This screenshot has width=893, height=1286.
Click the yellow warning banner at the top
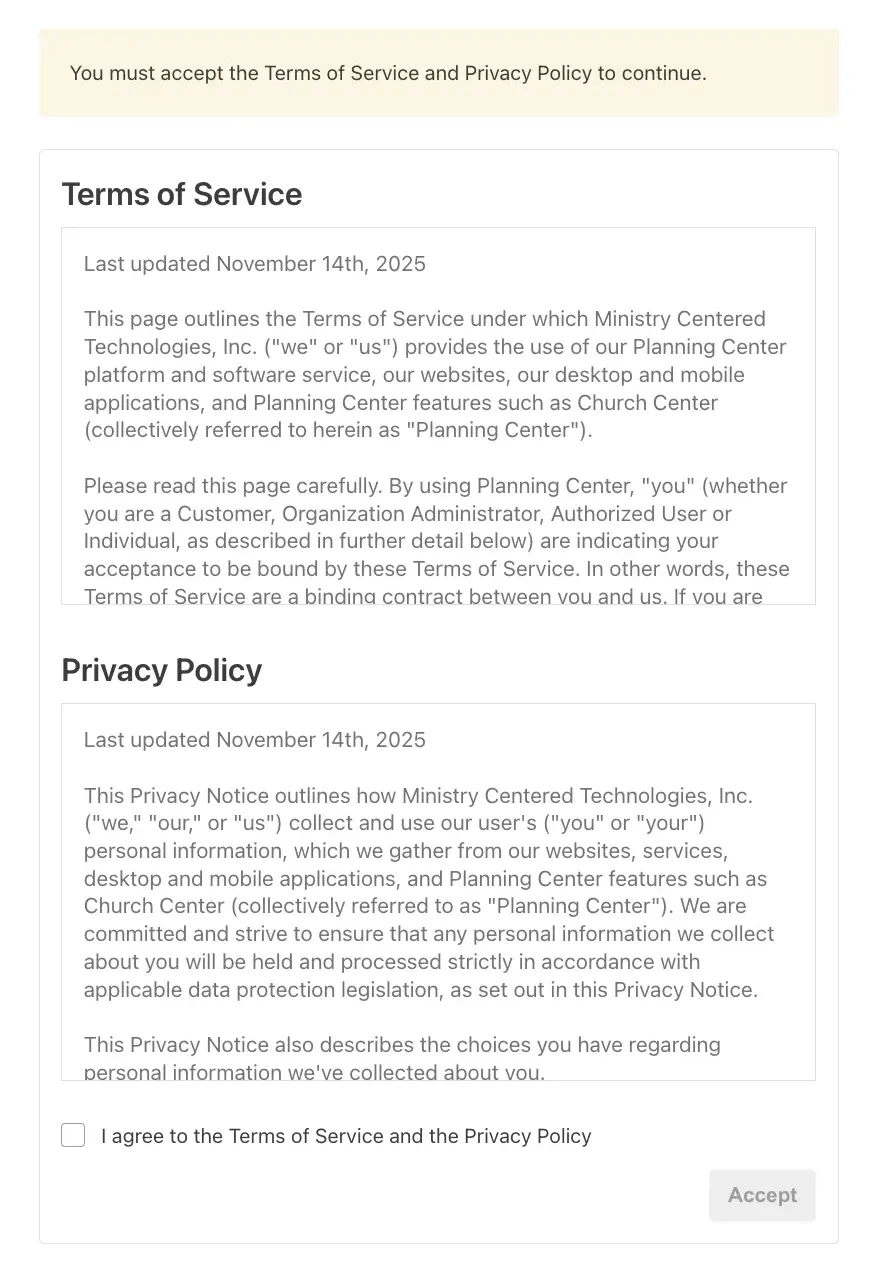click(438, 72)
